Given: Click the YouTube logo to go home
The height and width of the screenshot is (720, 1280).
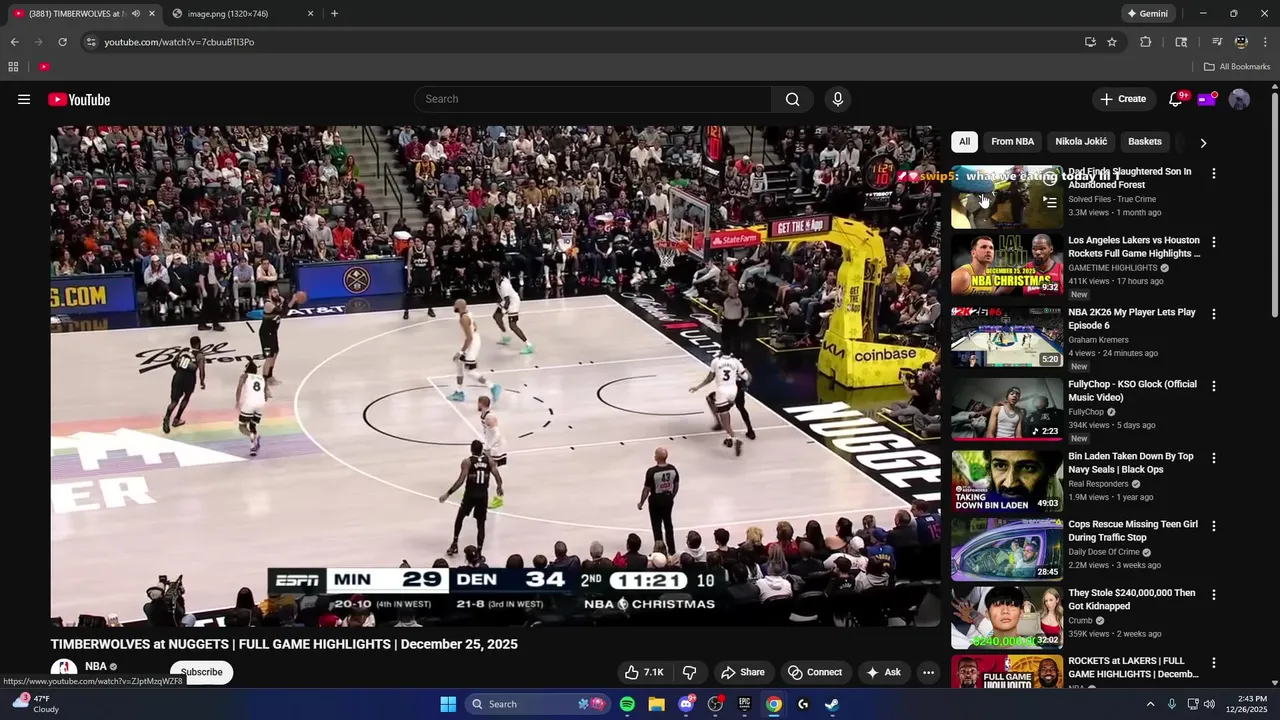Looking at the screenshot, I should pyautogui.click(x=79, y=99).
